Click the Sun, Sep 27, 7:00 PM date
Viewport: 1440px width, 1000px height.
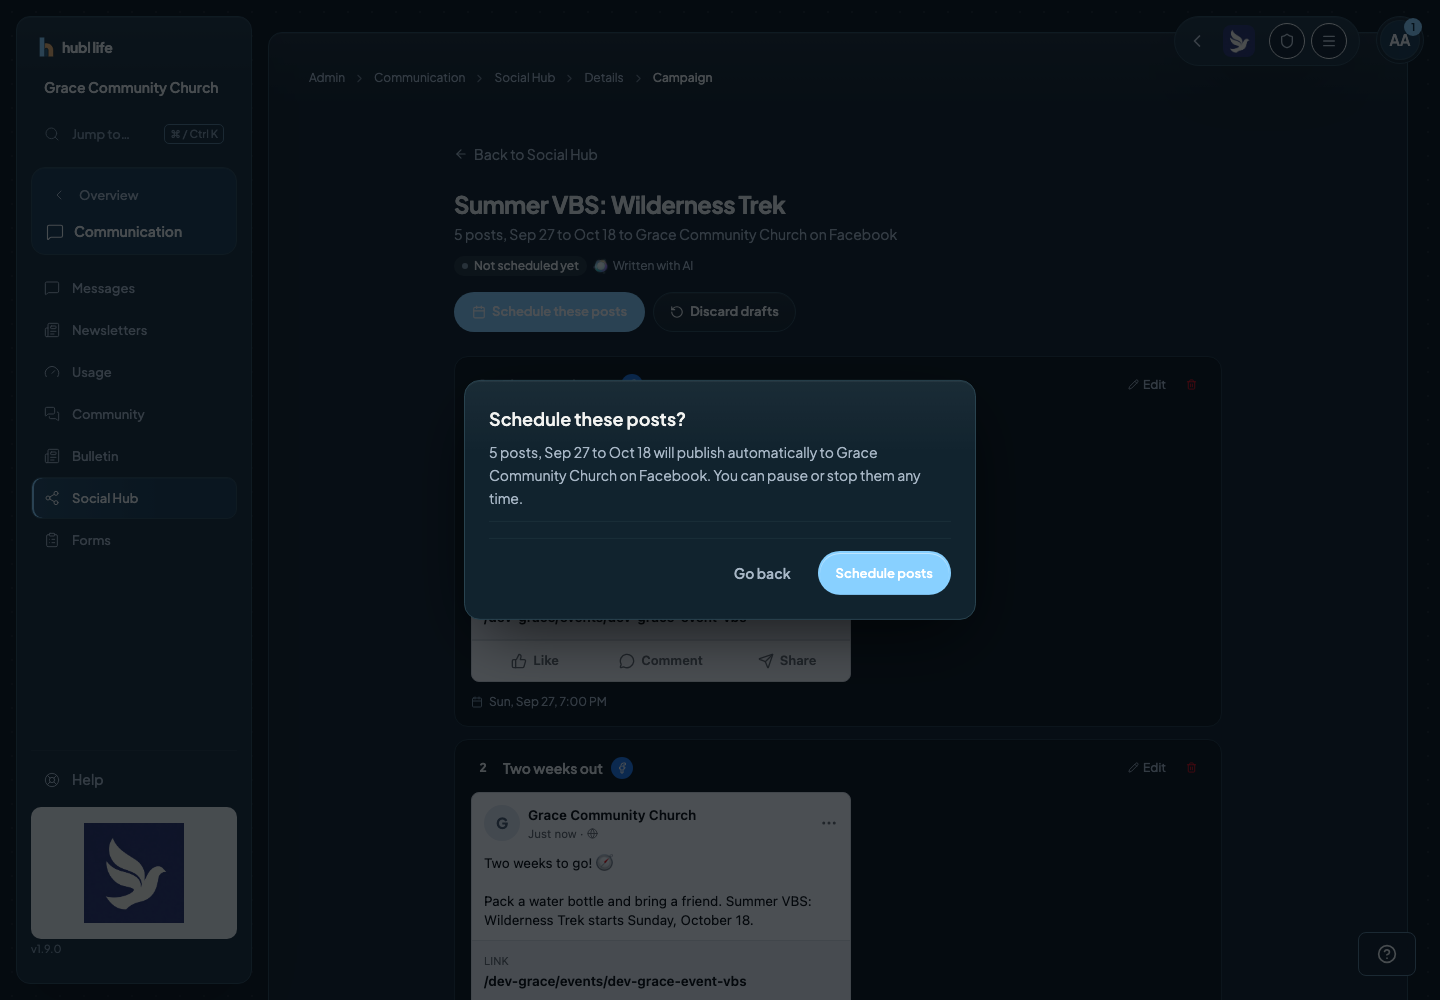click(548, 702)
